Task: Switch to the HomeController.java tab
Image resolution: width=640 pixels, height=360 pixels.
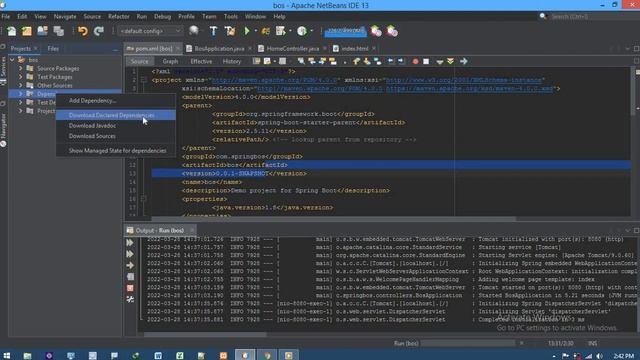Action: point(292,49)
